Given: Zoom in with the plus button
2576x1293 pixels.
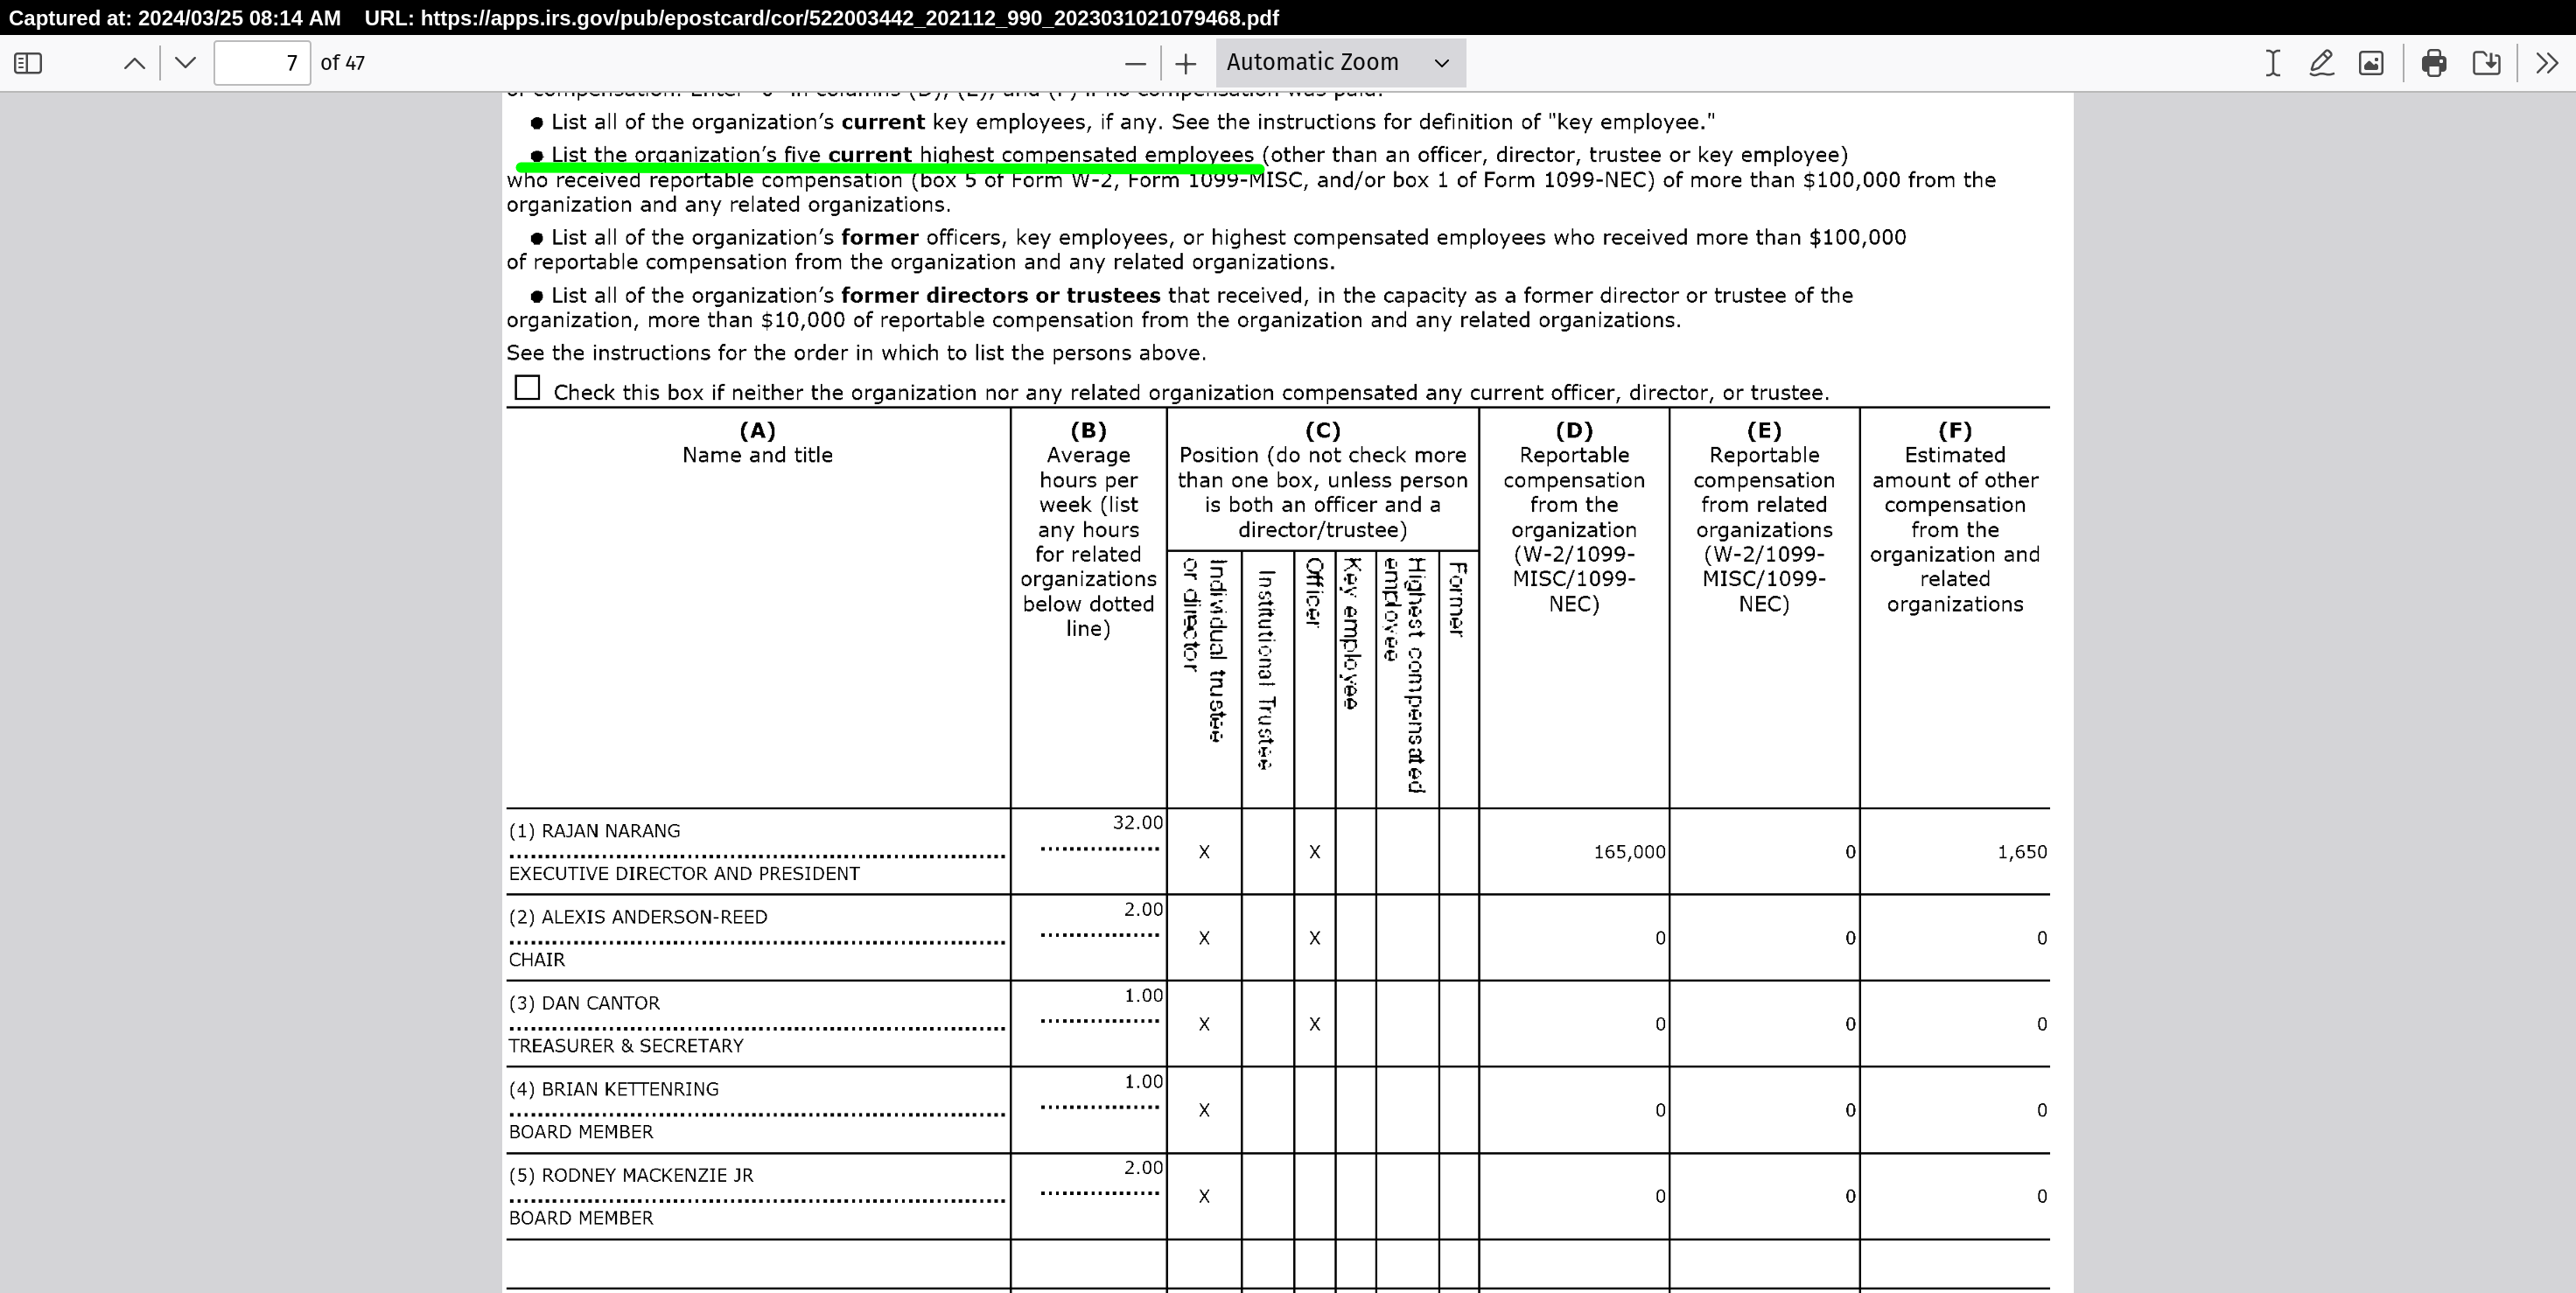Looking at the screenshot, I should [x=1185, y=63].
